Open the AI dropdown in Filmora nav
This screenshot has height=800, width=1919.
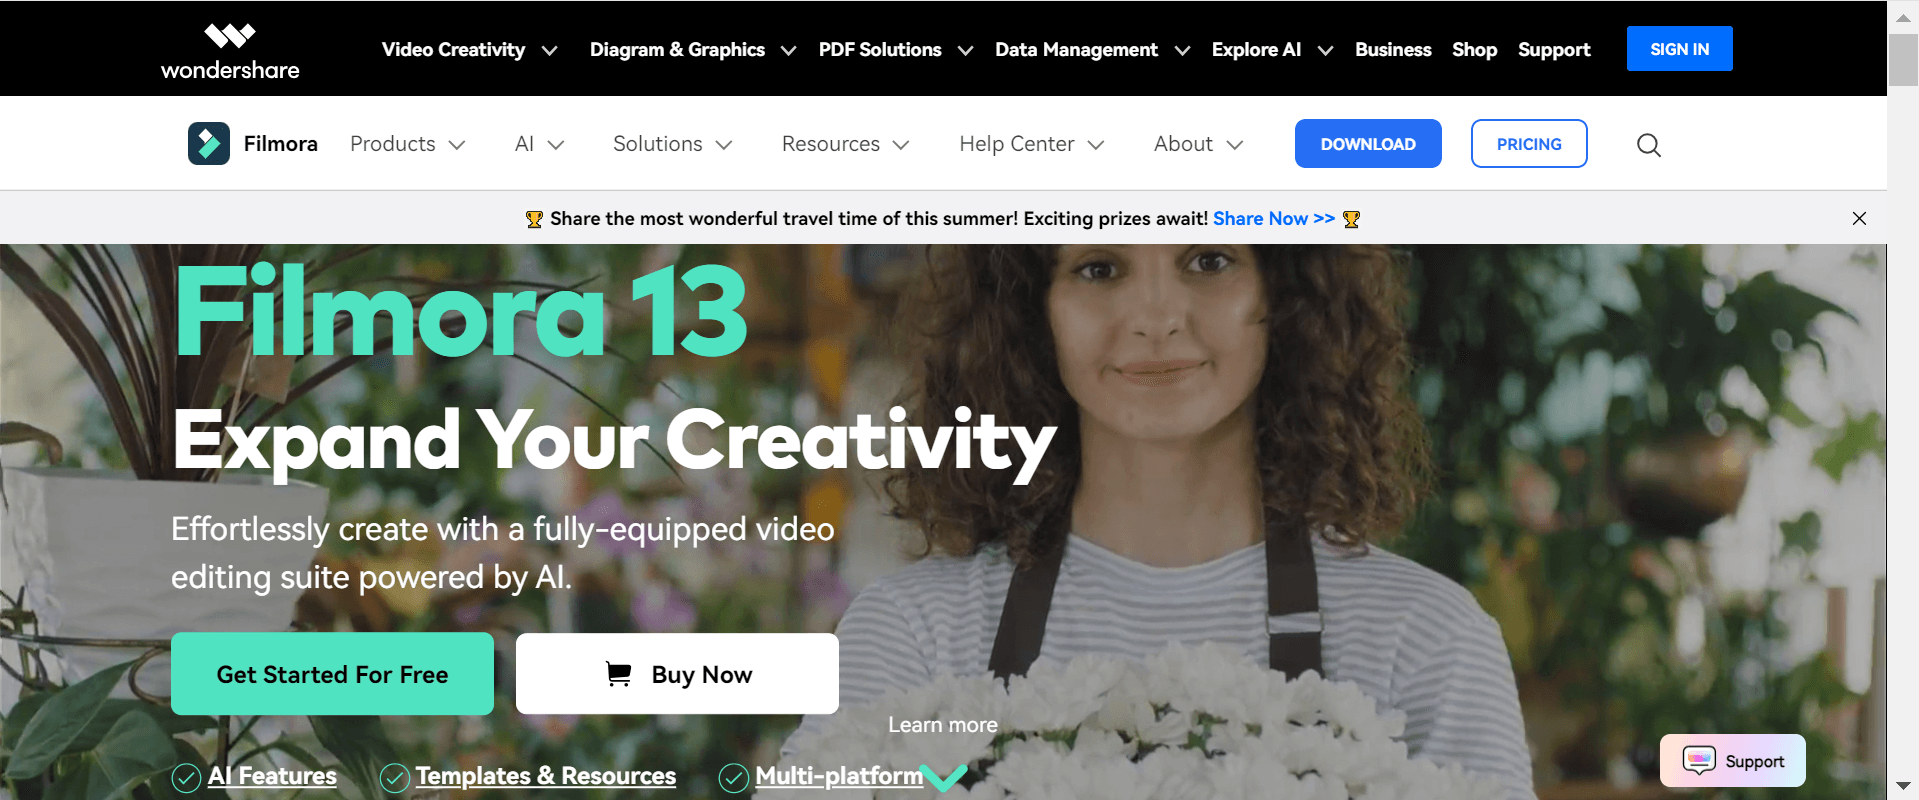click(540, 144)
